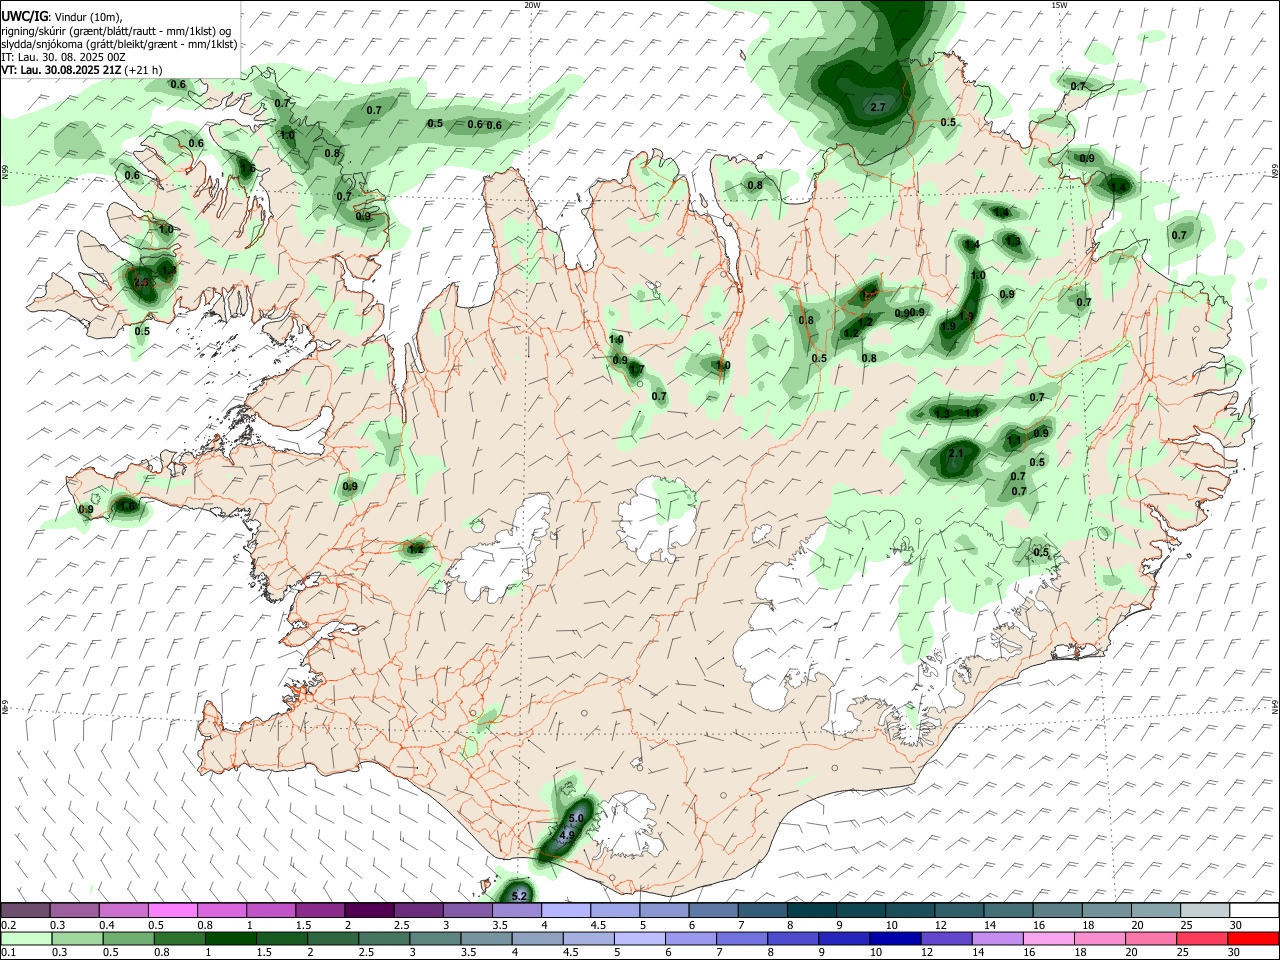
Task: Select the light pink swatch at 16 in rain scale
Action: [1049, 938]
